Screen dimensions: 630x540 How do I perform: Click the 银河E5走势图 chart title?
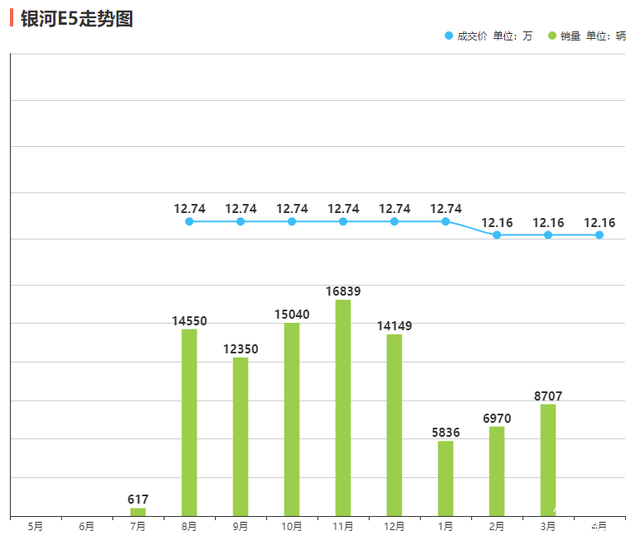77,19
